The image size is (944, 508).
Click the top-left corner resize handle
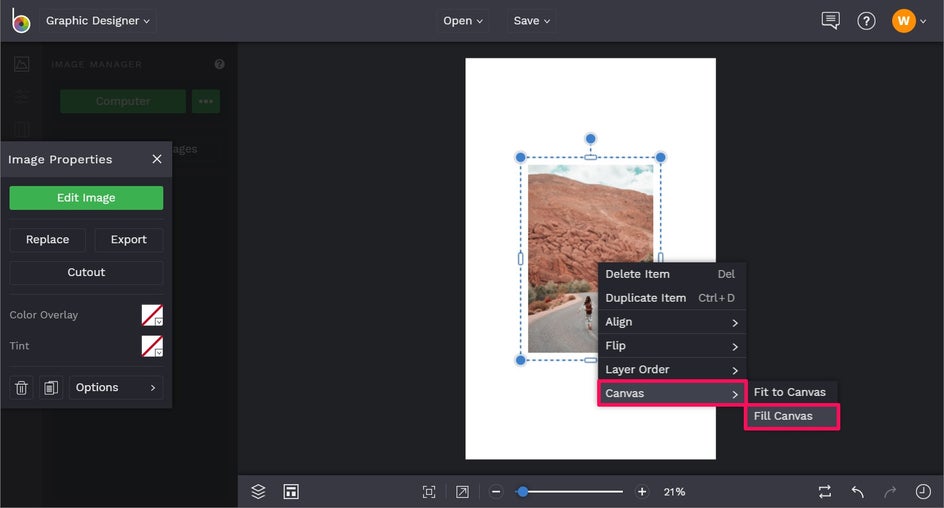pos(521,158)
